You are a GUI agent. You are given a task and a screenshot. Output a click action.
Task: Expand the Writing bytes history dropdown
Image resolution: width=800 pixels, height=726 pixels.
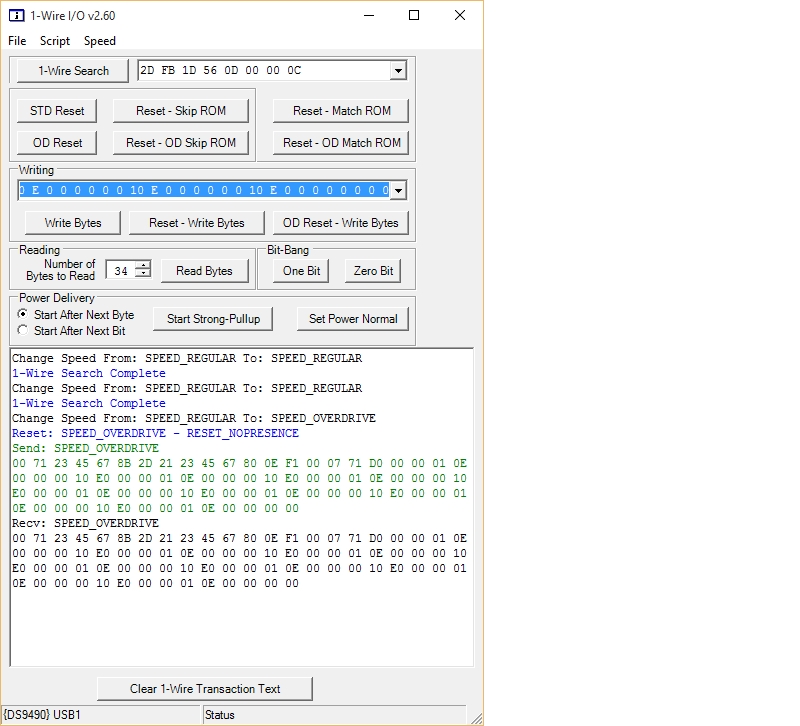(x=398, y=190)
